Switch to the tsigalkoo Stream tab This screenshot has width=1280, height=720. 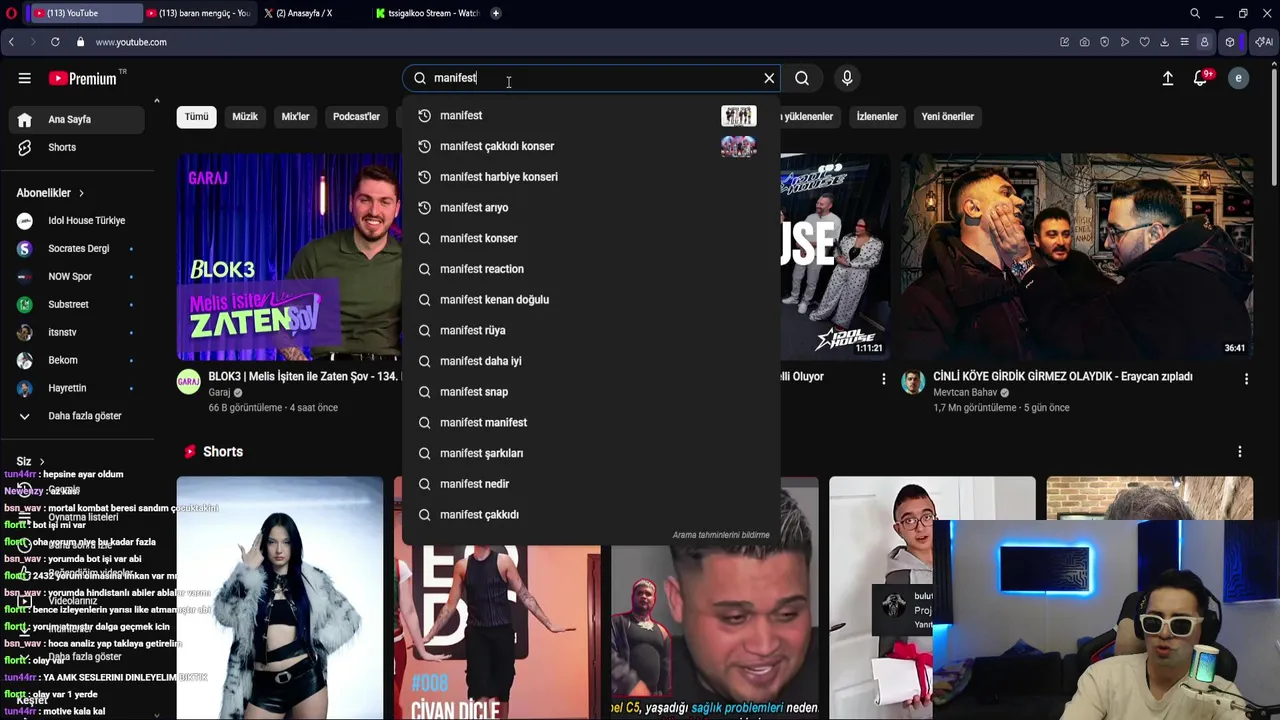(428, 13)
